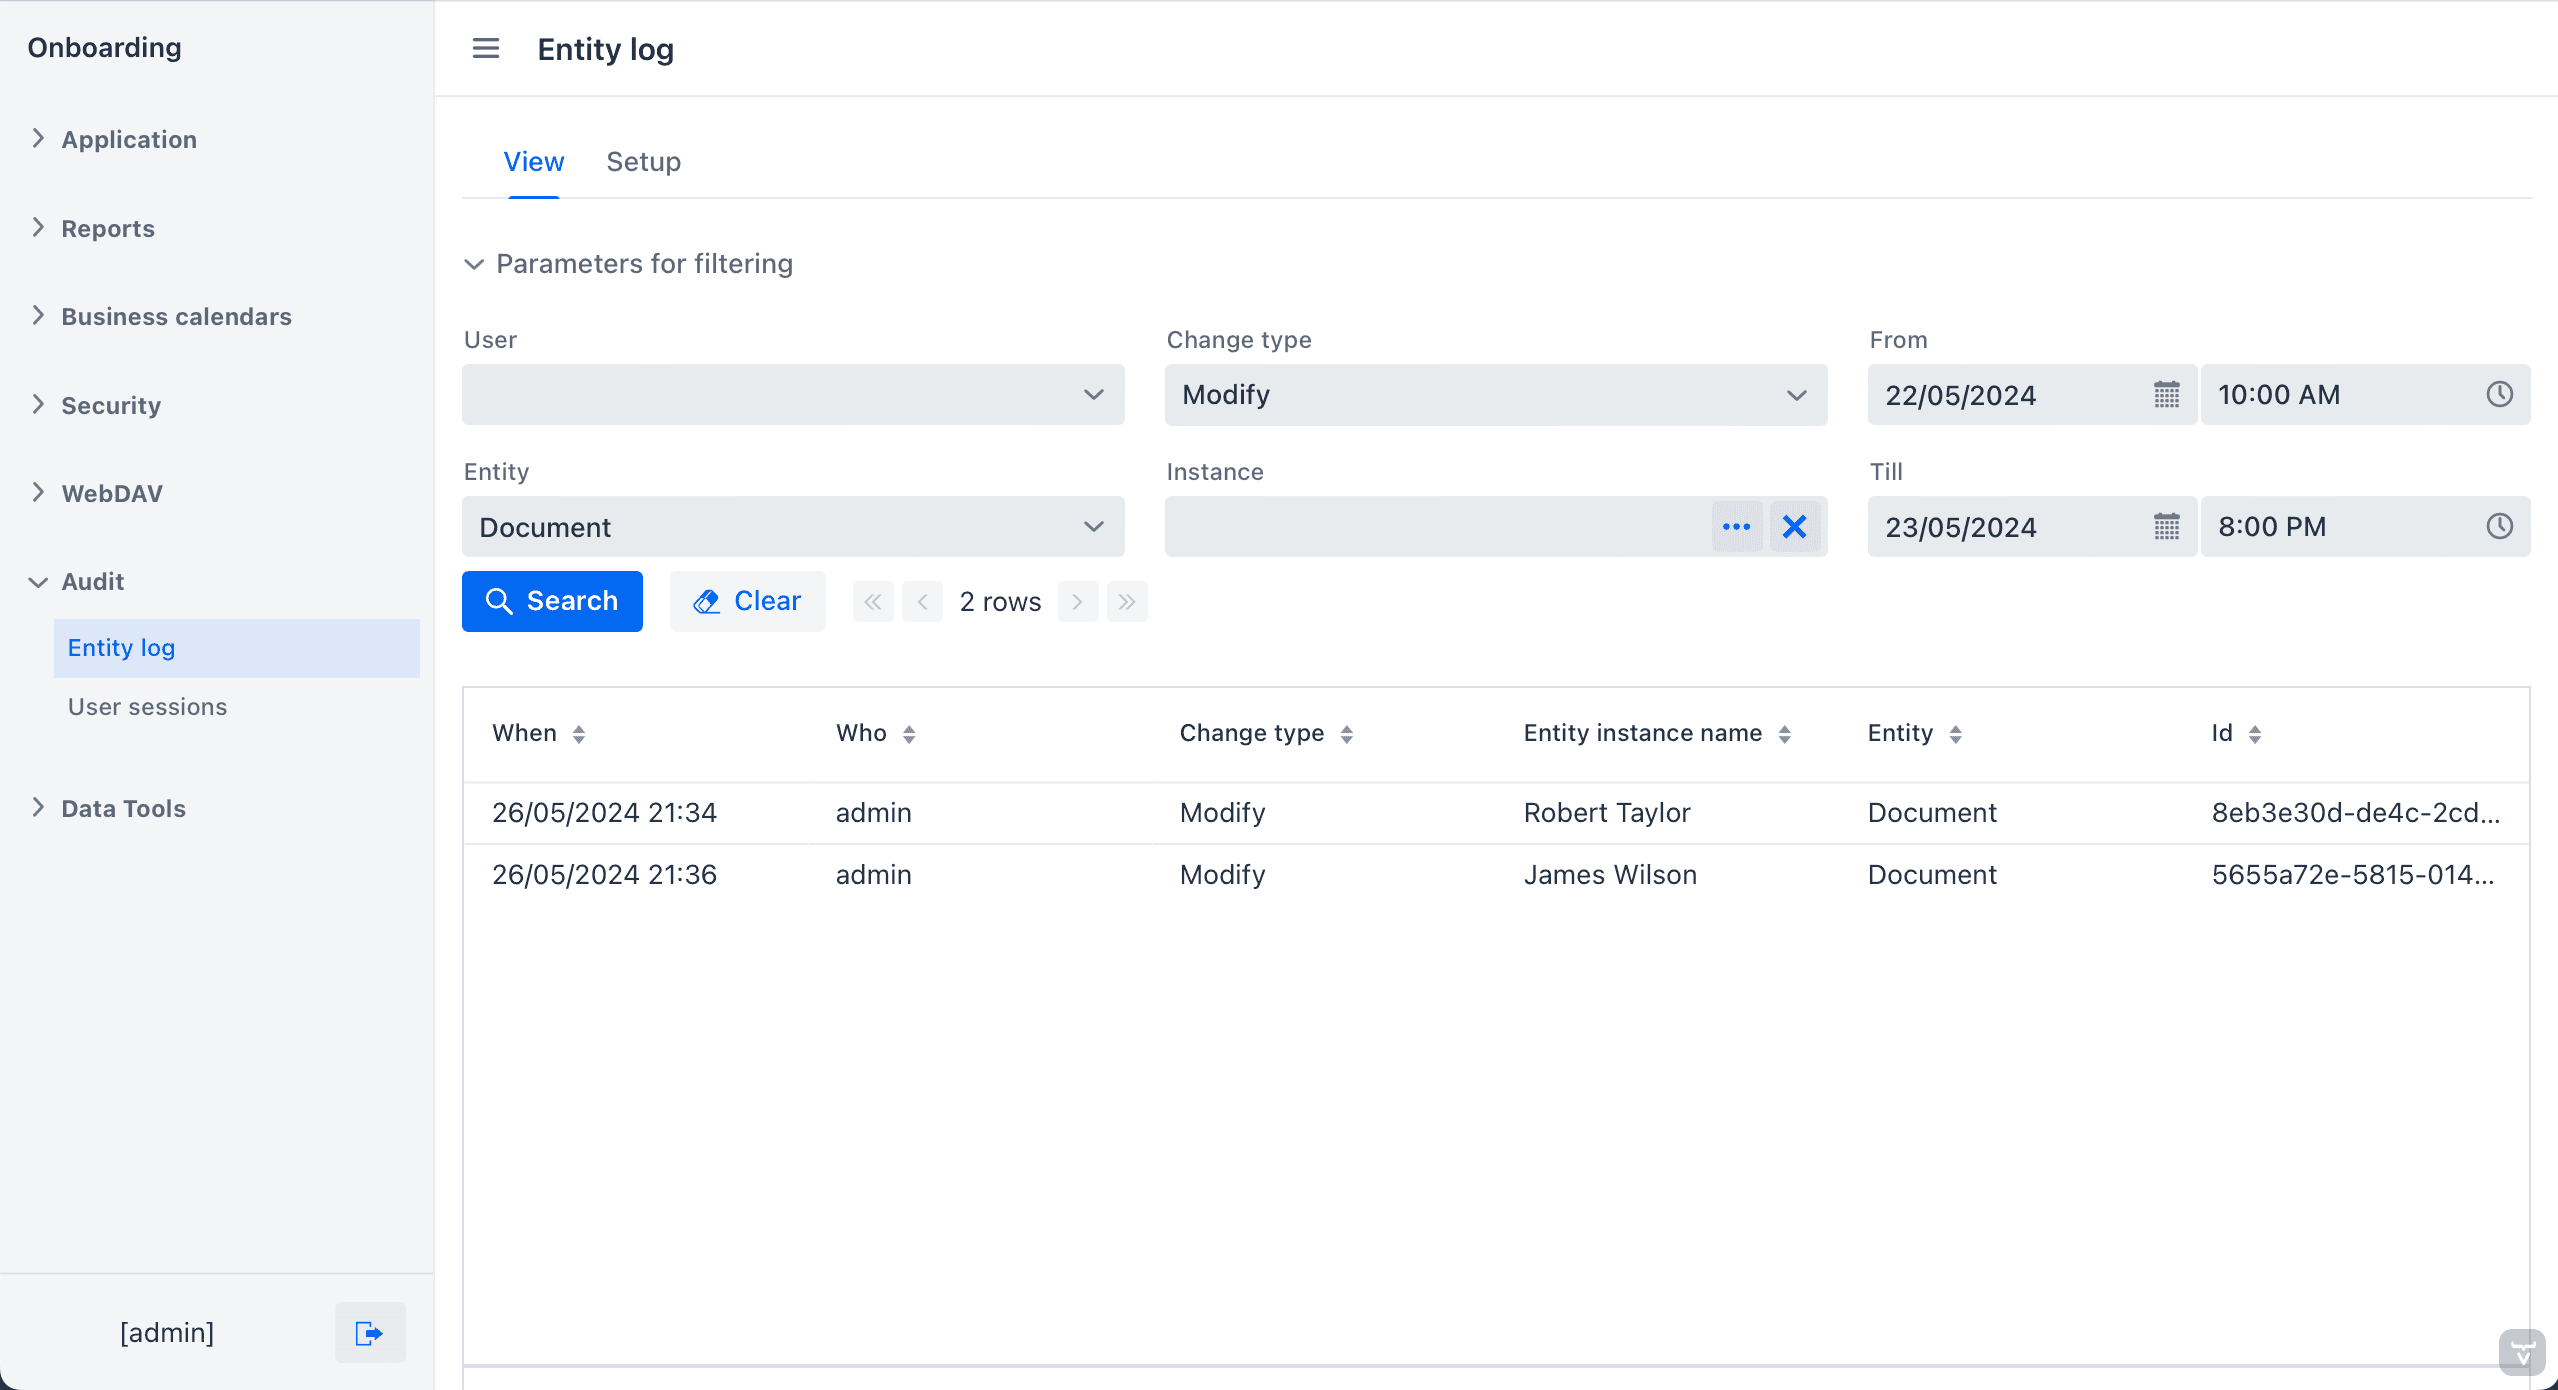Expand the Security menu group
2558x1390 pixels.
pos(110,405)
